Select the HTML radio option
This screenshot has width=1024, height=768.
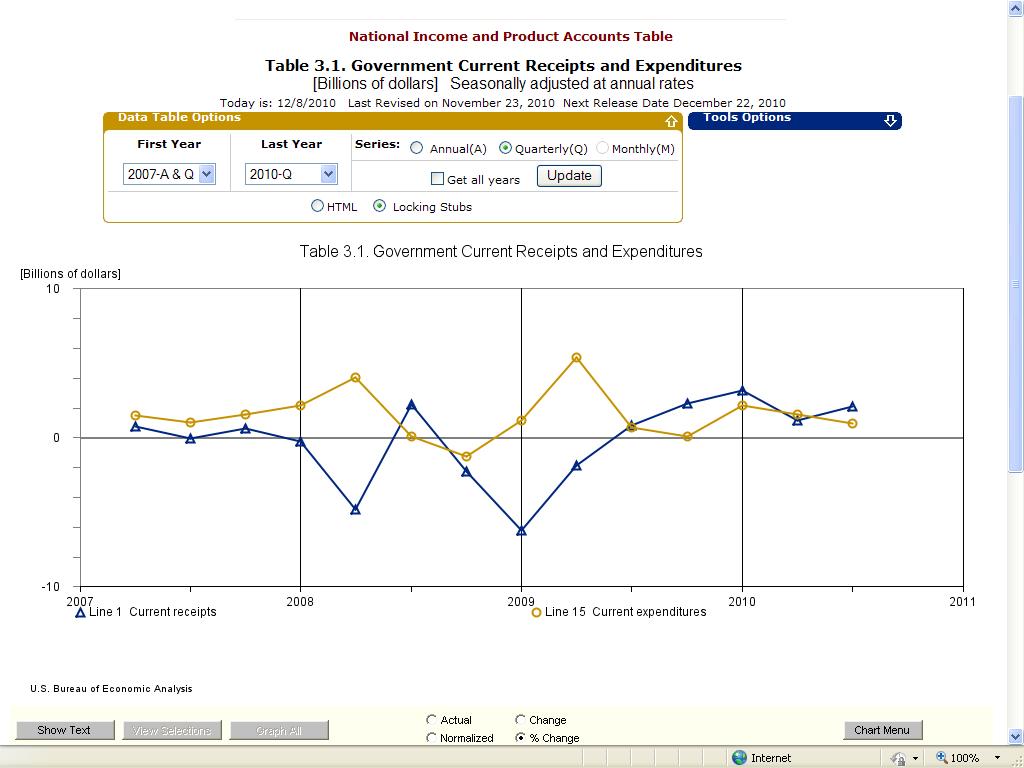tap(317, 206)
